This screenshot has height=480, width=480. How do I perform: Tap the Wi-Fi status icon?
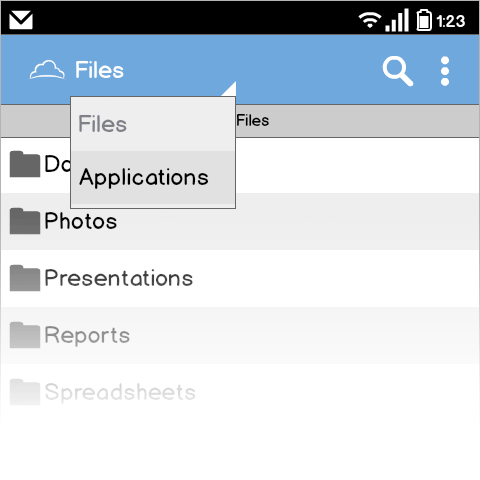(x=369, y=20)
